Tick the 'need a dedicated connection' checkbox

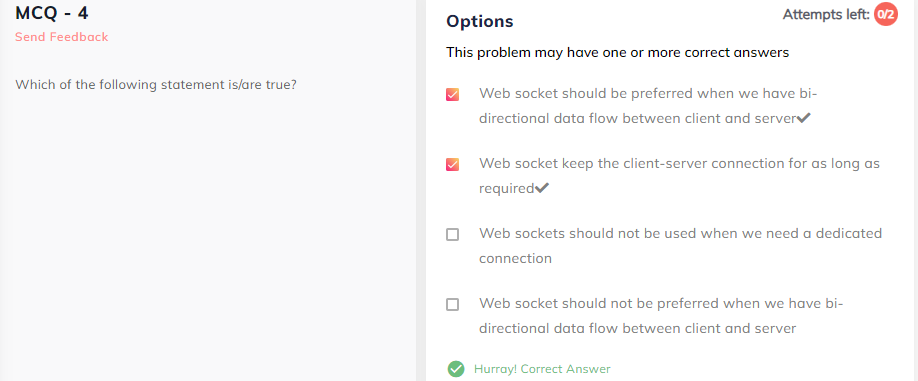click(452, 235)
